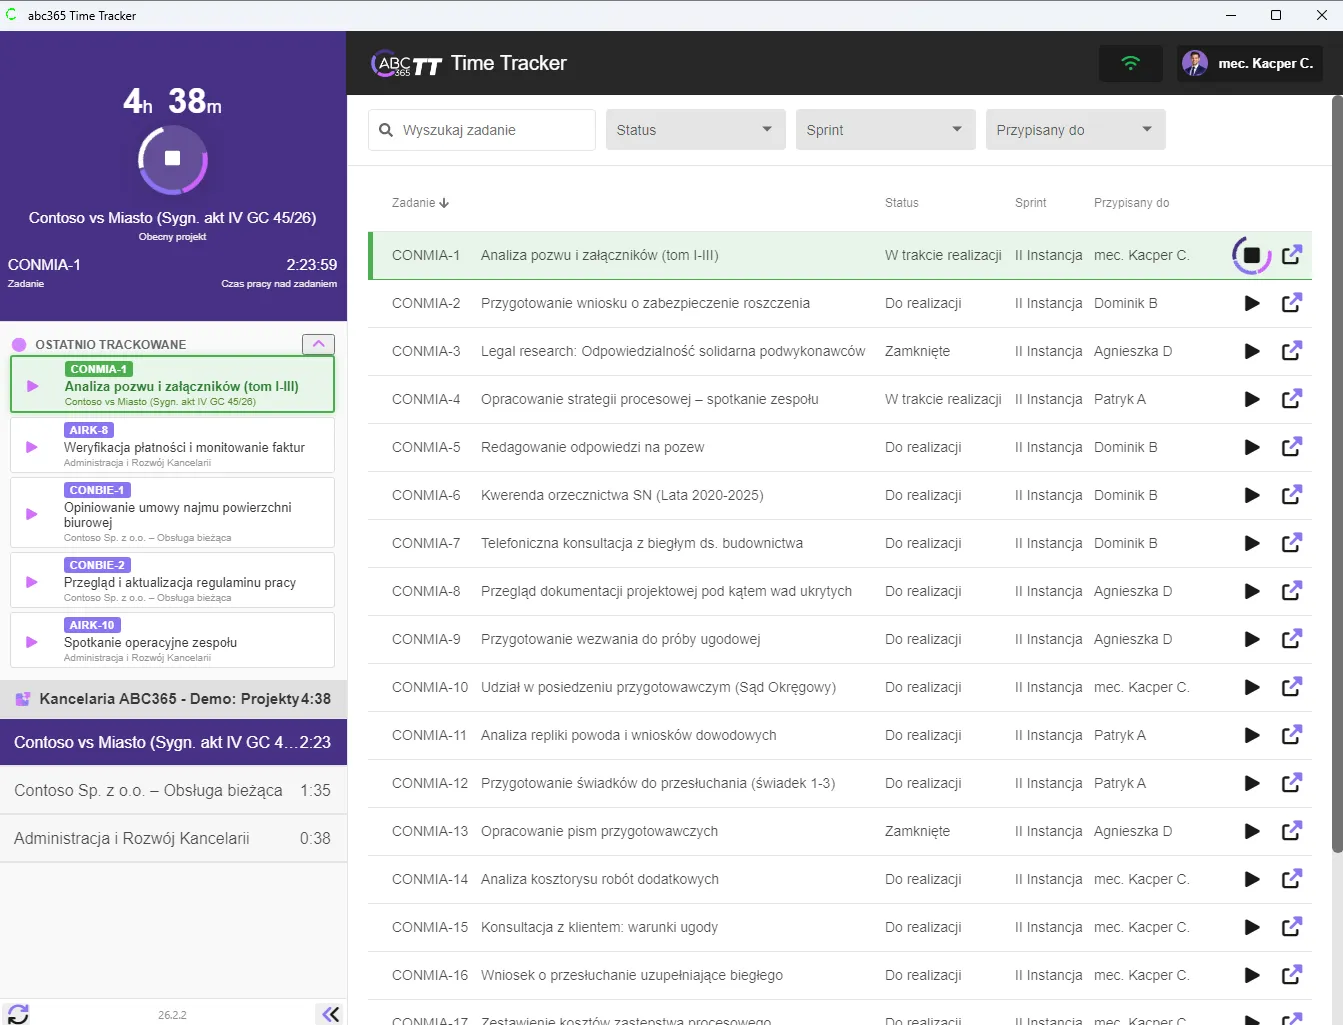Screen dimensions: 1343x1025
Task: Open CONMIA-8 external link
Action: click(1292, 590)
